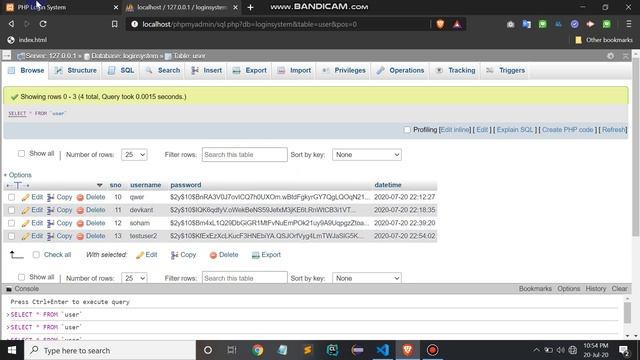Viewport: 640px width, 360px height.
Task: Open the Triggers tab
Action: coord(506,71)
